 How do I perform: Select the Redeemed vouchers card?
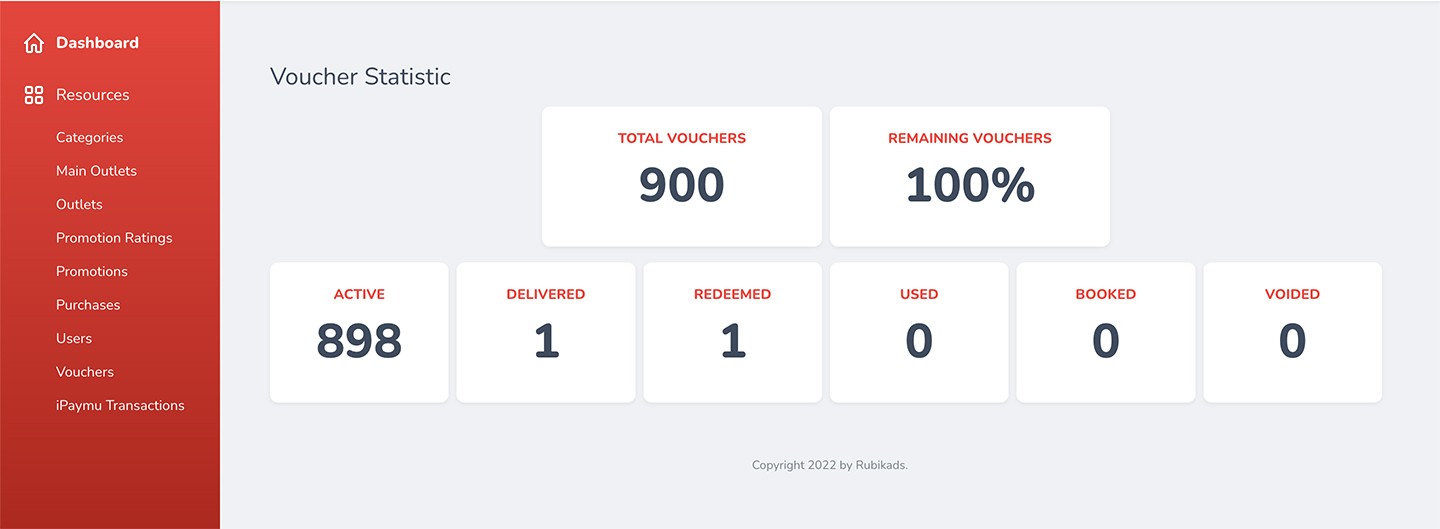(733, 332)
